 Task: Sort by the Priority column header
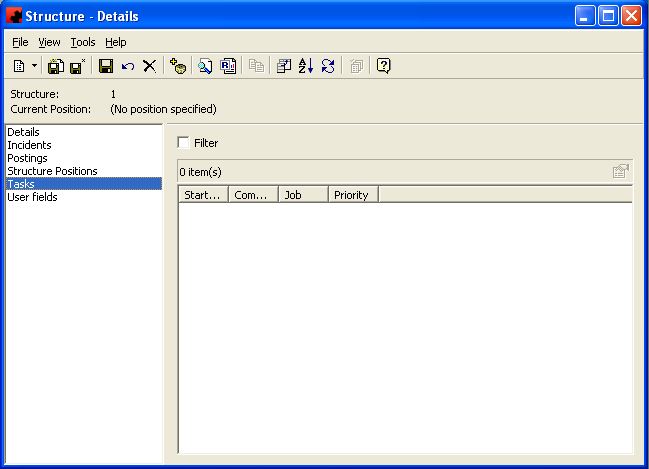click(x=352, y=195)
